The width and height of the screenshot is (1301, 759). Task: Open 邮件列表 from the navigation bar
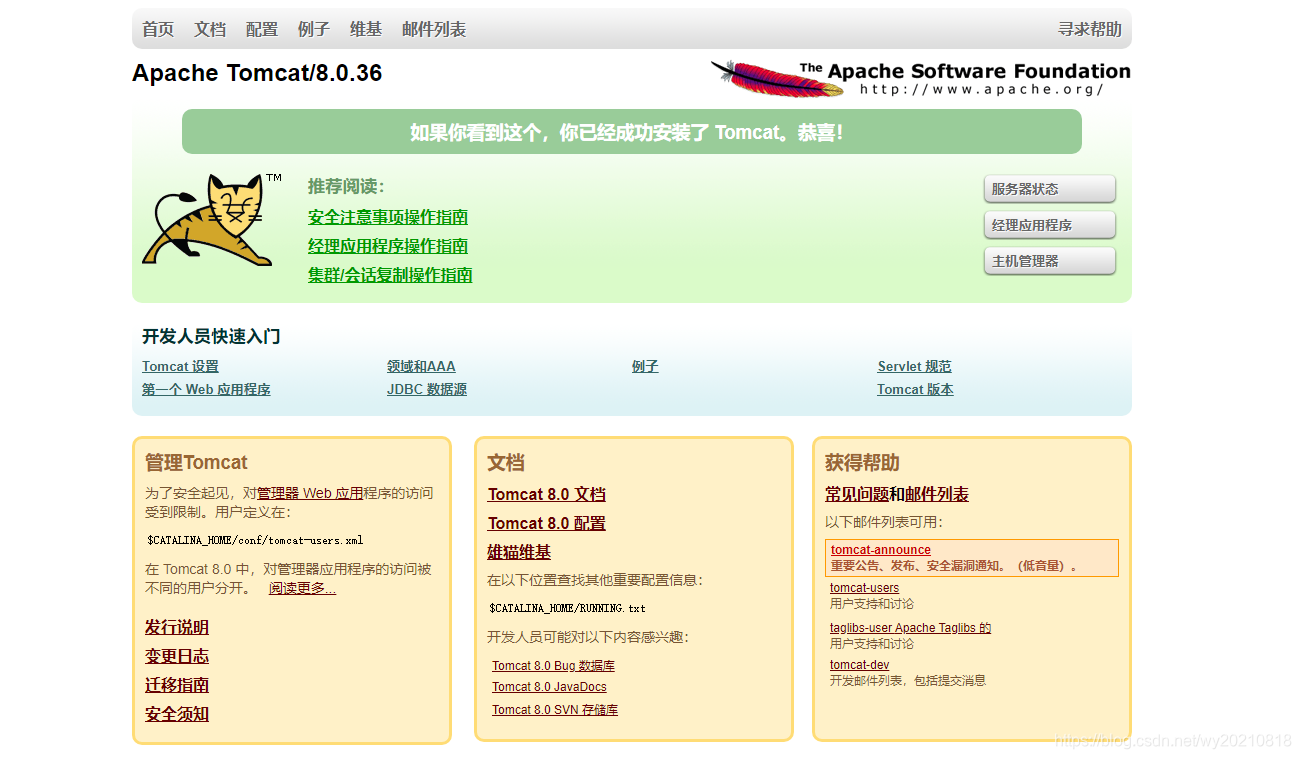pyautogui.click(x=433, y=29)
